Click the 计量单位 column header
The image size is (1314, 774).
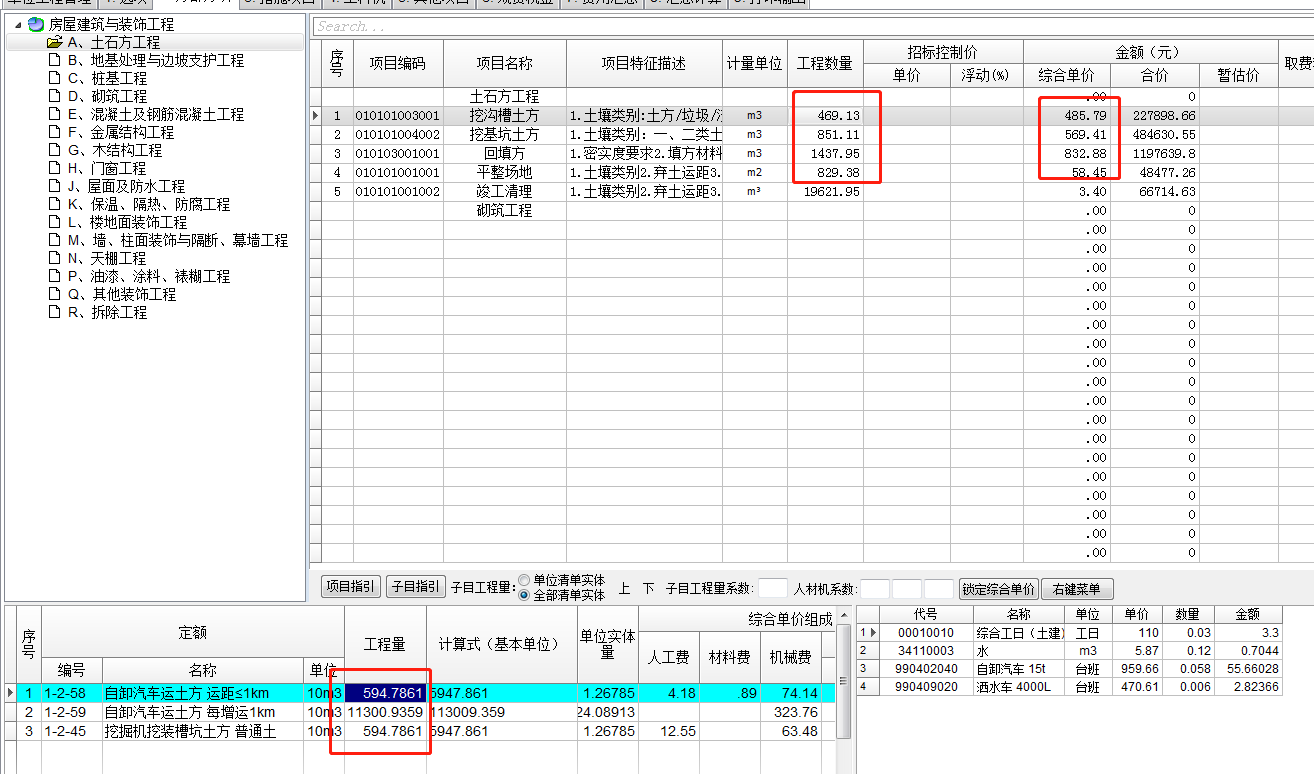click(755, 64)
